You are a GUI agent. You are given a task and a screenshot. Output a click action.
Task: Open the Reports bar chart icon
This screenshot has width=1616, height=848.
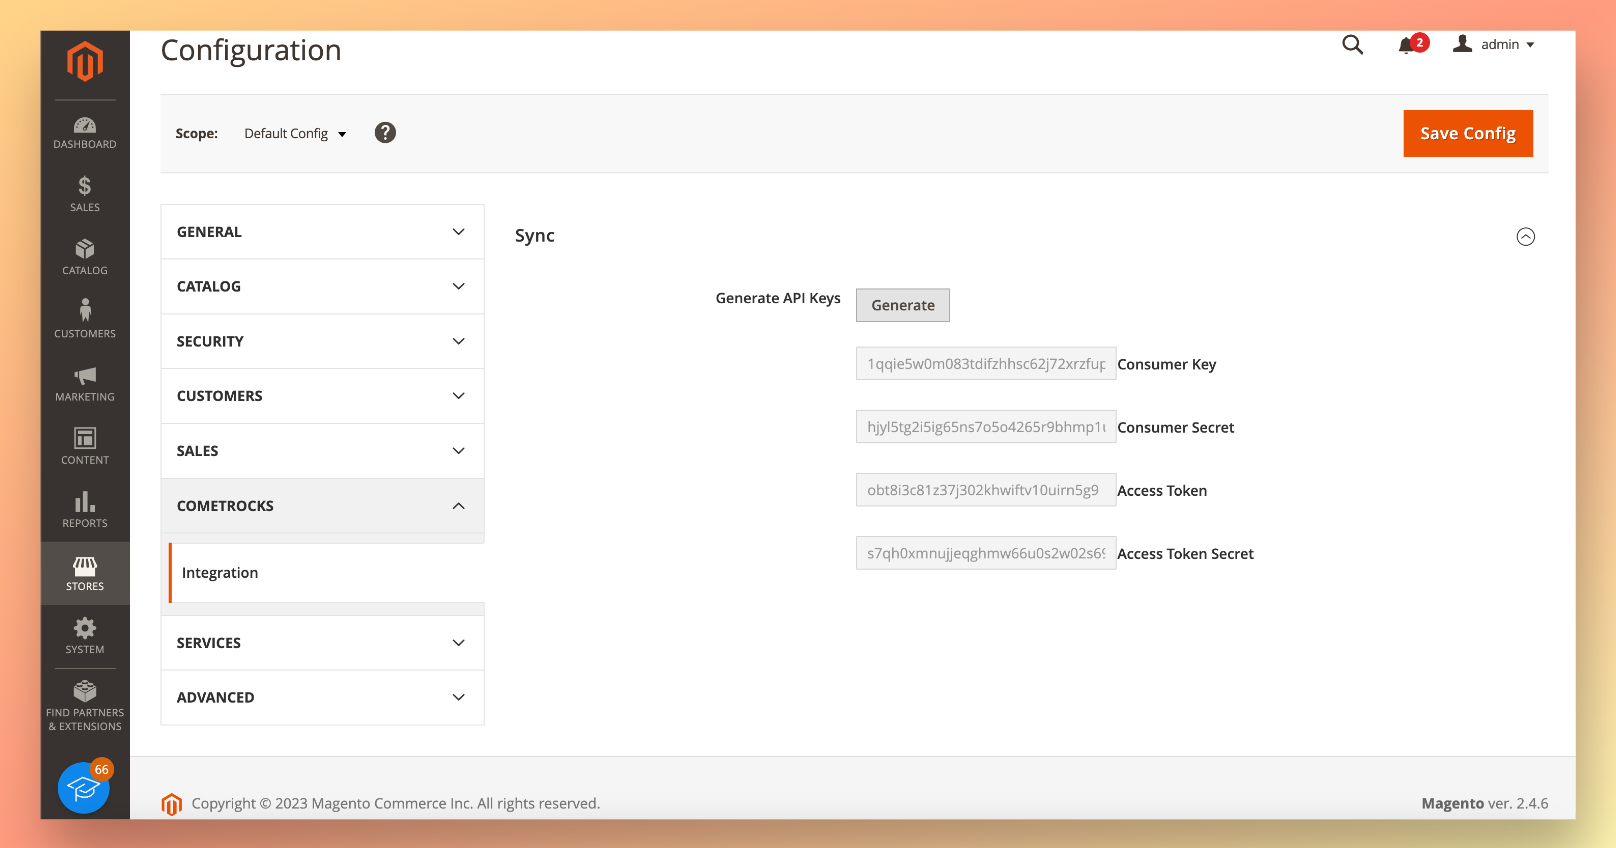(x=85, y=501)
